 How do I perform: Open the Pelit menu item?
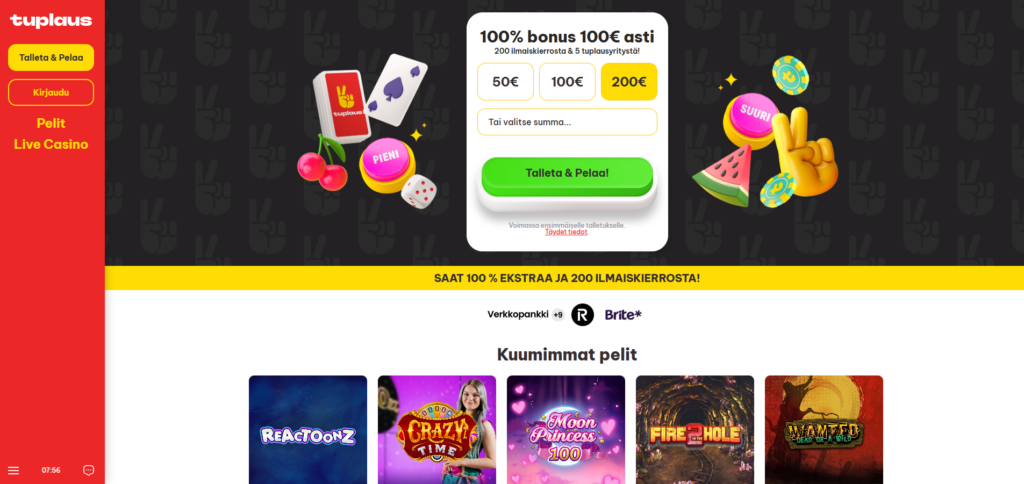pyautogui.click(x=51, y=123)
